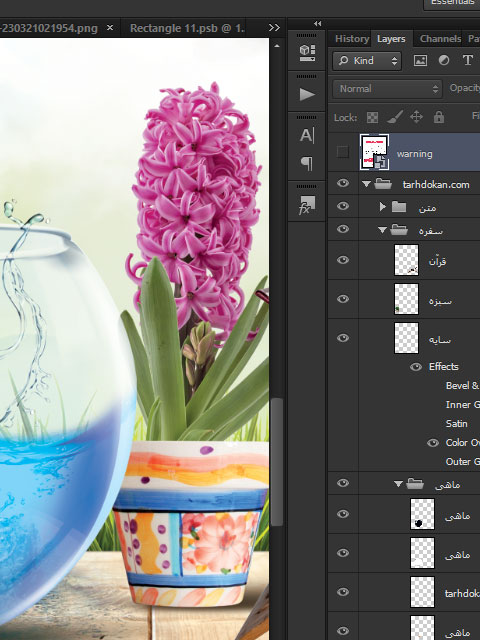Collapse the tarhdokan.com group triangle
This screenshot has height=640, width=480.
click(366, 184)
